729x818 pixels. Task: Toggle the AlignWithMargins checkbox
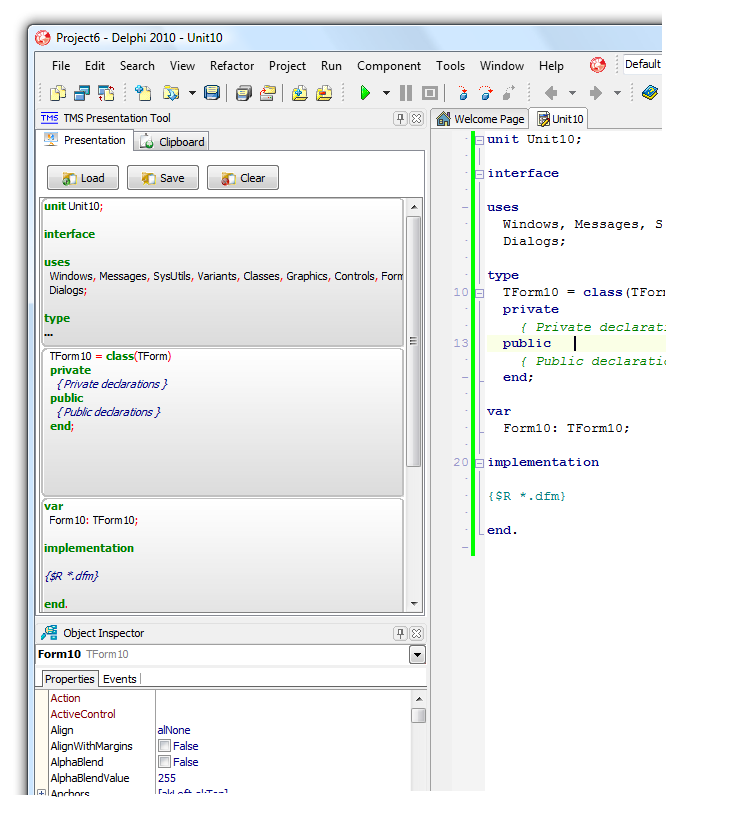coord(164,746)
